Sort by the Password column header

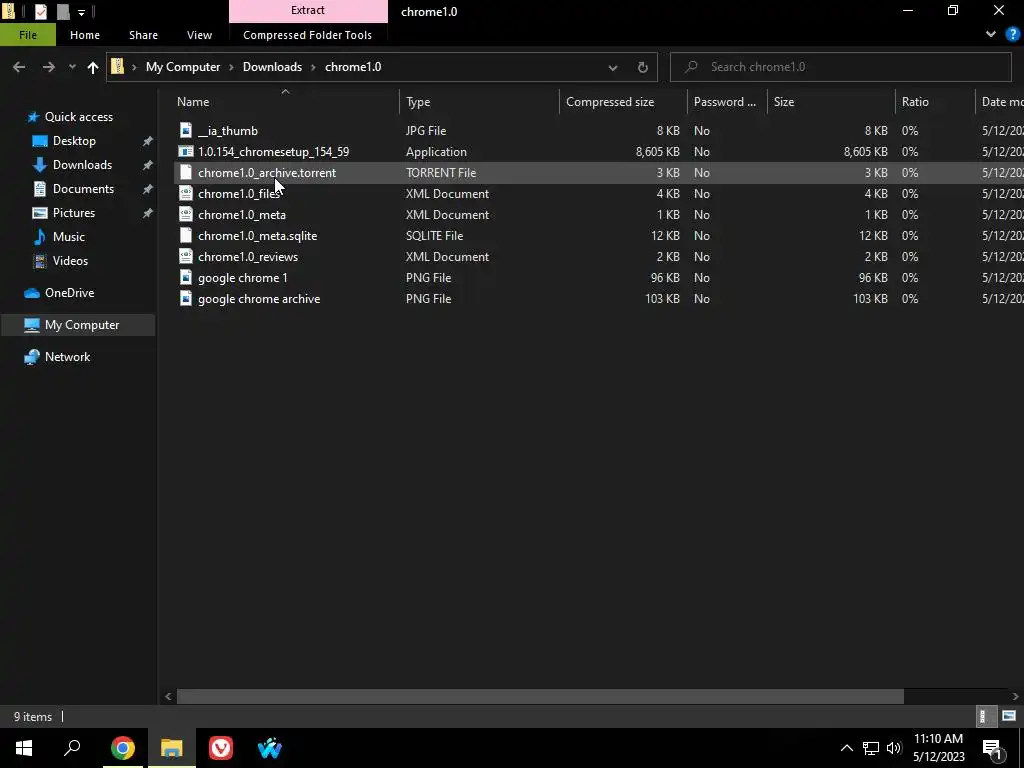click(x=725, y=102)
